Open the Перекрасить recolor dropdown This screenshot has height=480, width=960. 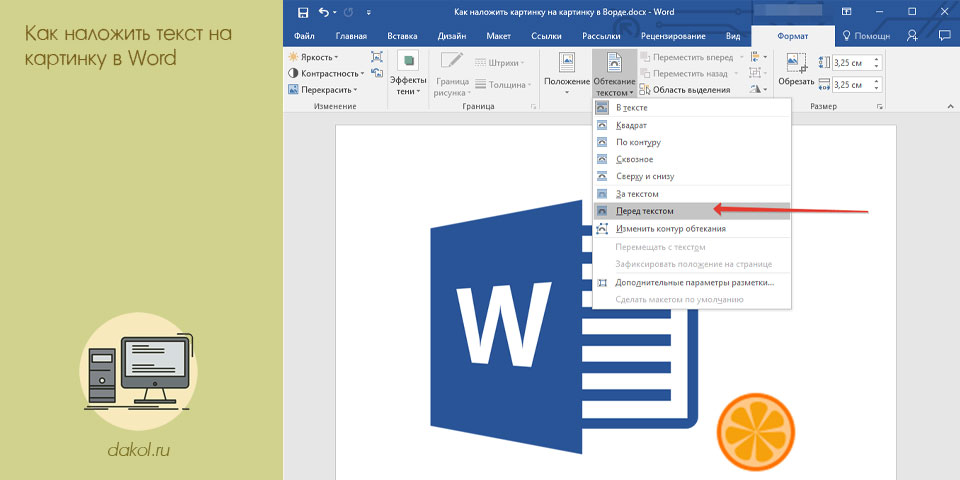322,89
